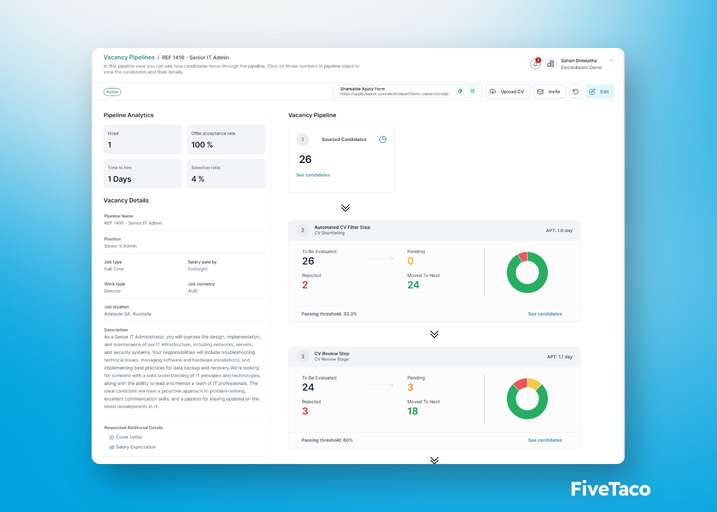Click the Sahan Dimnatha user name
The width and height of the screenshot is (717, 512).
pyautogui.click(x=578, y=60)
